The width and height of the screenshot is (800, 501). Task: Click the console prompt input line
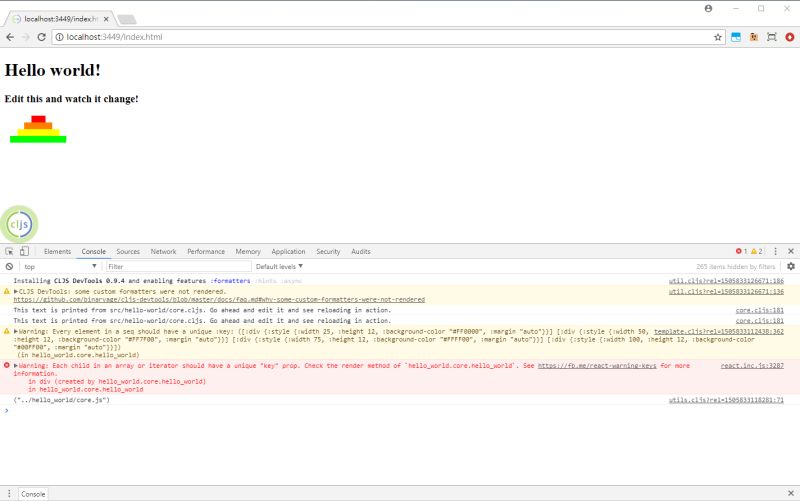400,410
